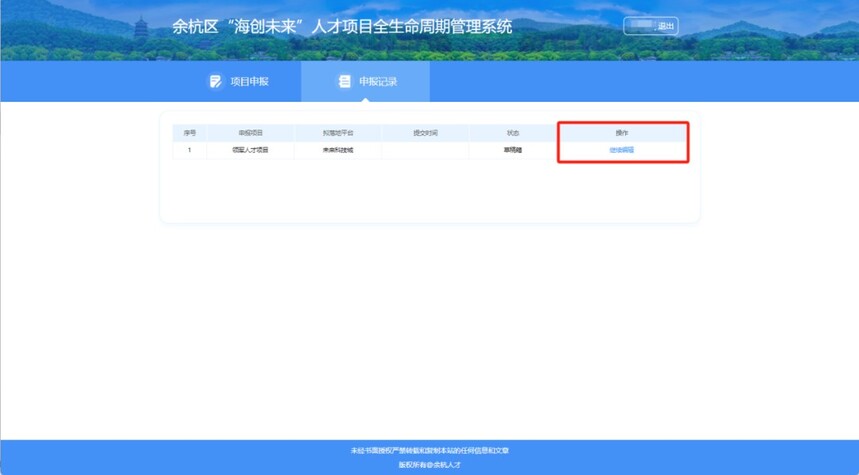859x475 pixels.
Task: Click the 版权所有@余杭人才 footer text
Action: (430, 465)
